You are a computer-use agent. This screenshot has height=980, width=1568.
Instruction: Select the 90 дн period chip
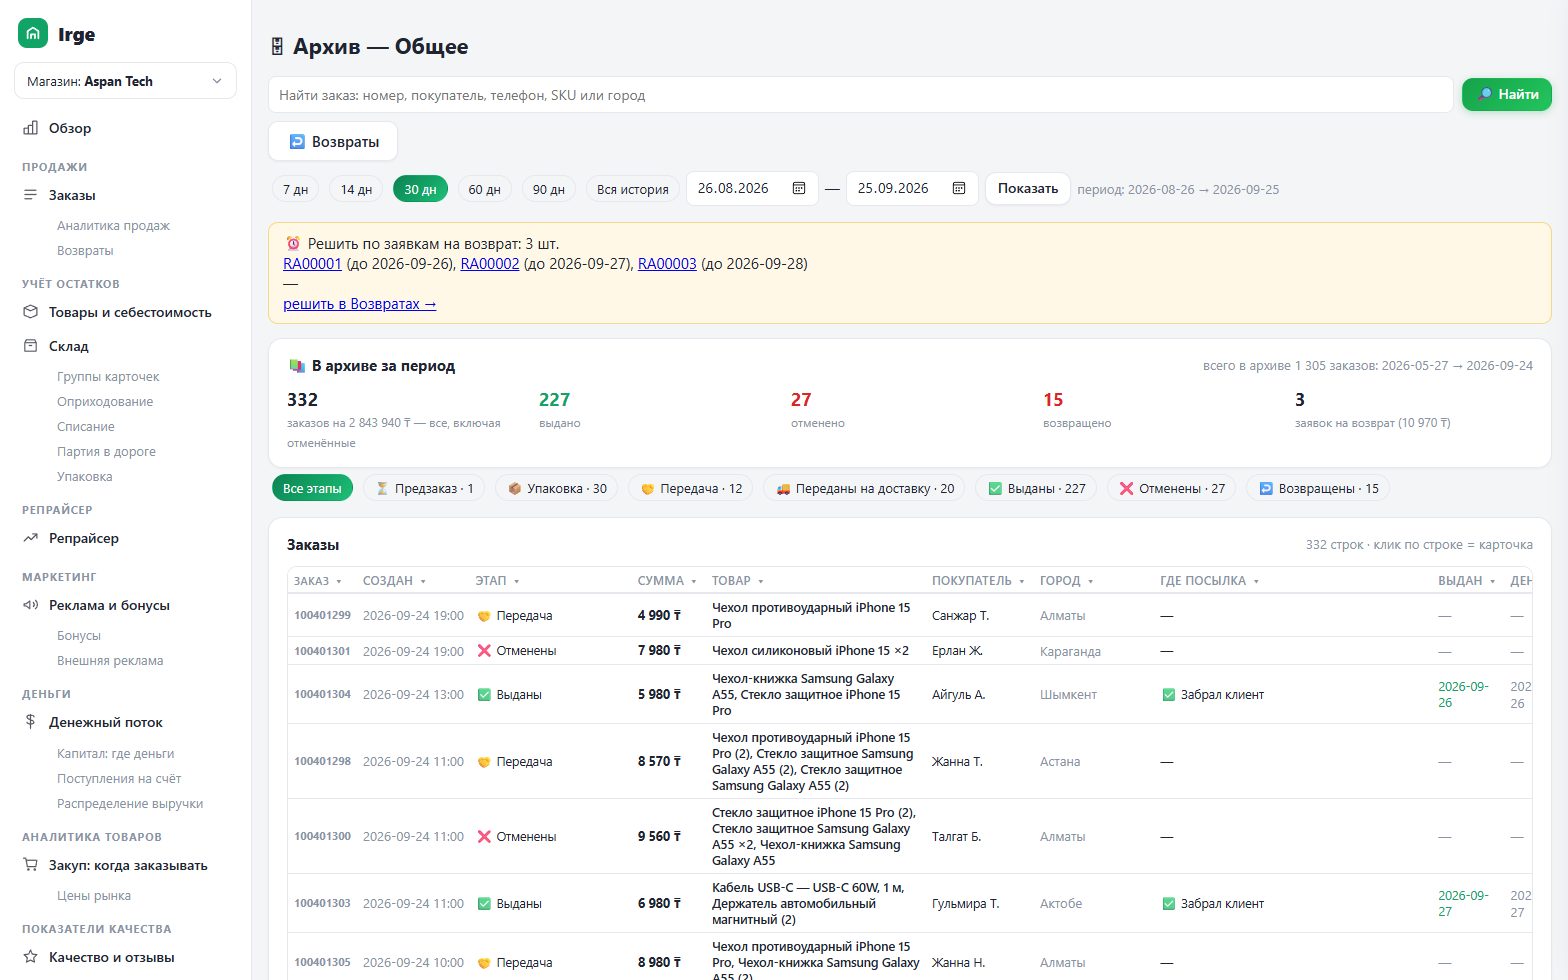(549, 189)
